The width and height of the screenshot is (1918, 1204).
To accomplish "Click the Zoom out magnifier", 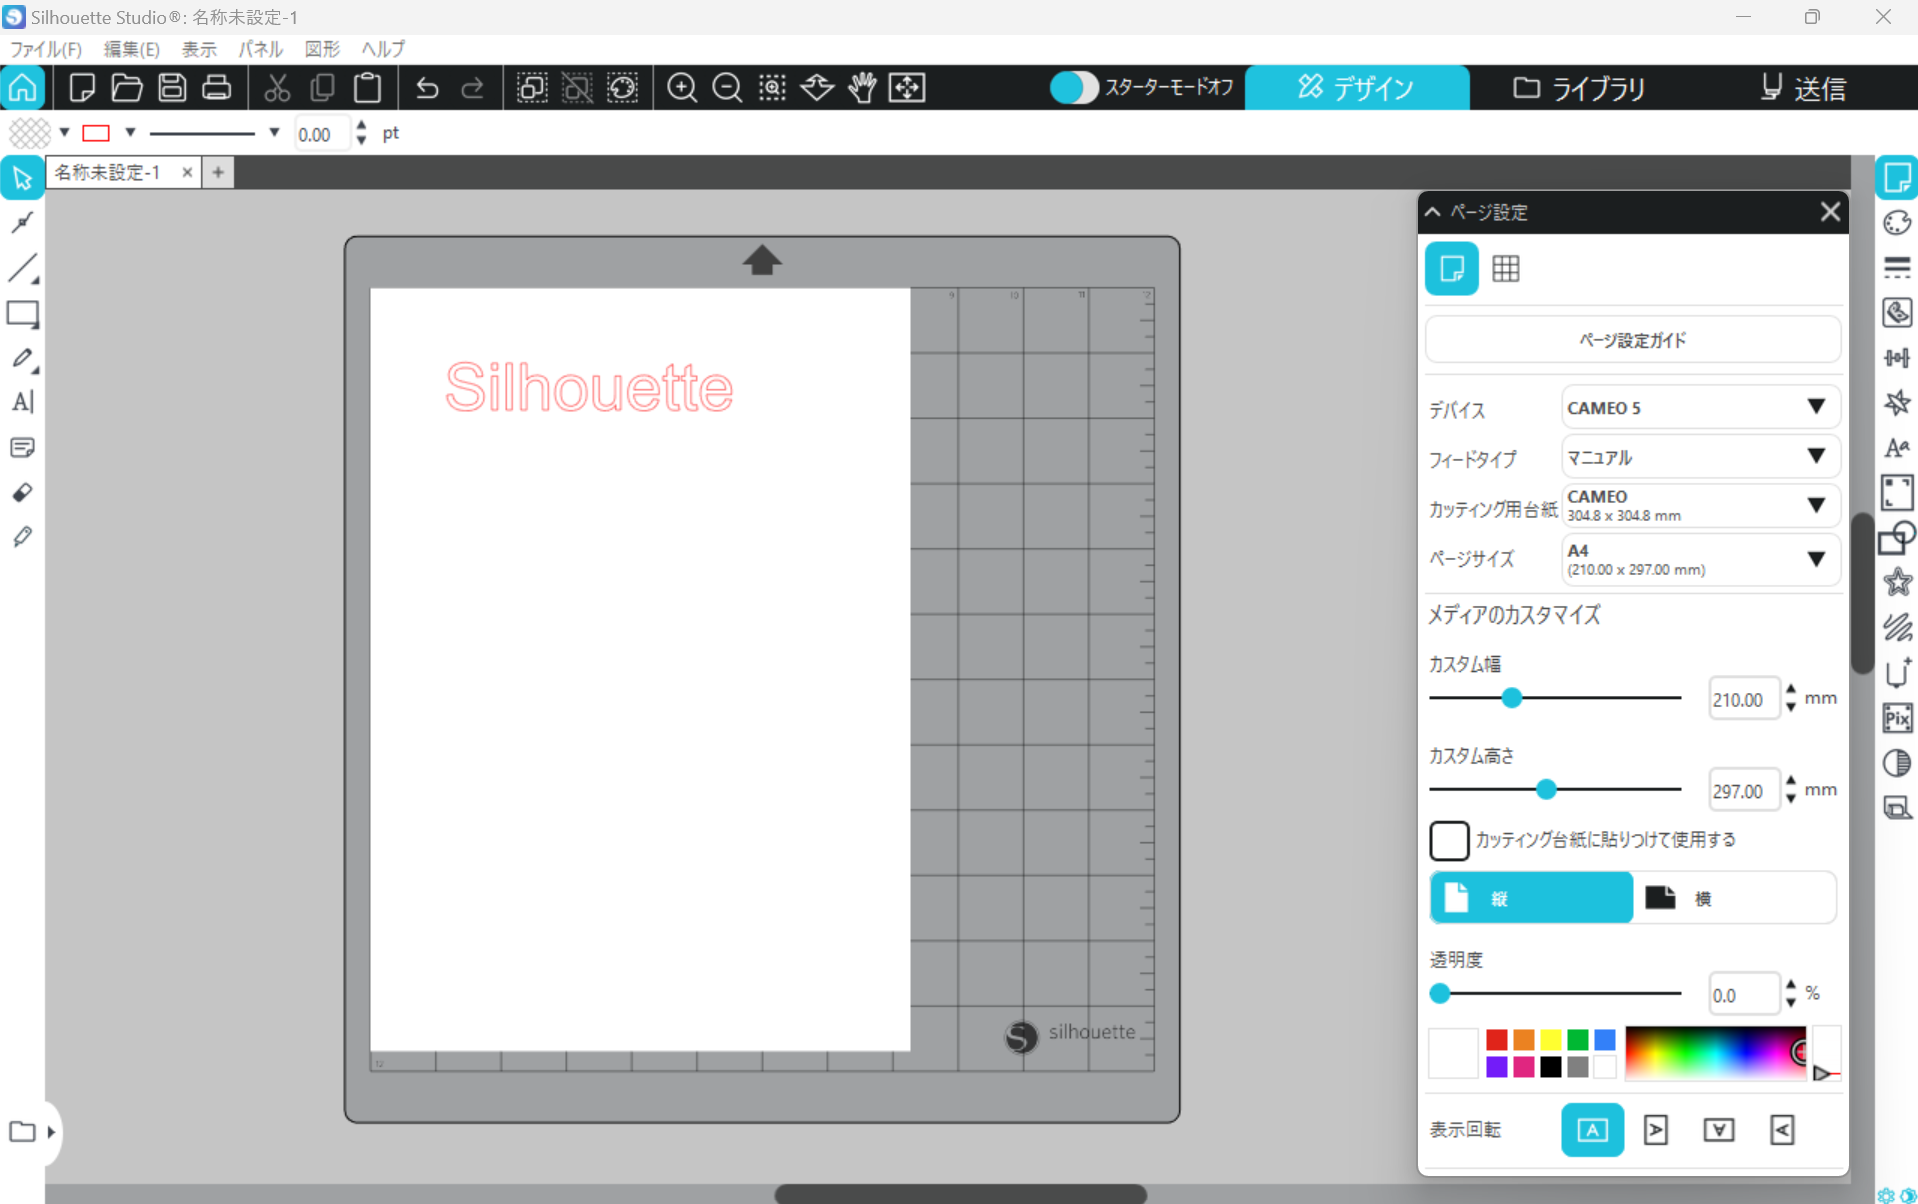I will coord(727,88).
